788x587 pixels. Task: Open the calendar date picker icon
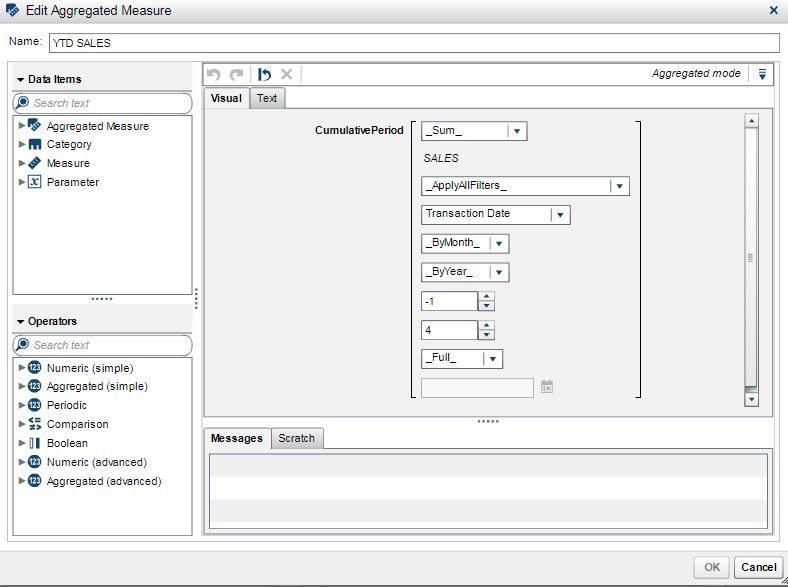pyautogui.click(x=547, y=386)
